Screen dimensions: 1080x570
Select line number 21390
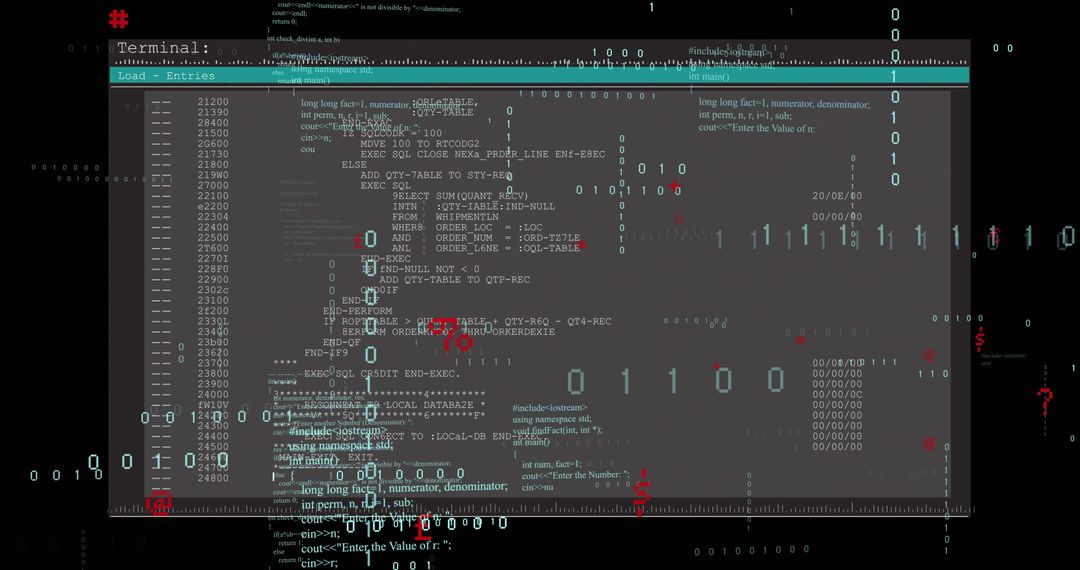213,112
